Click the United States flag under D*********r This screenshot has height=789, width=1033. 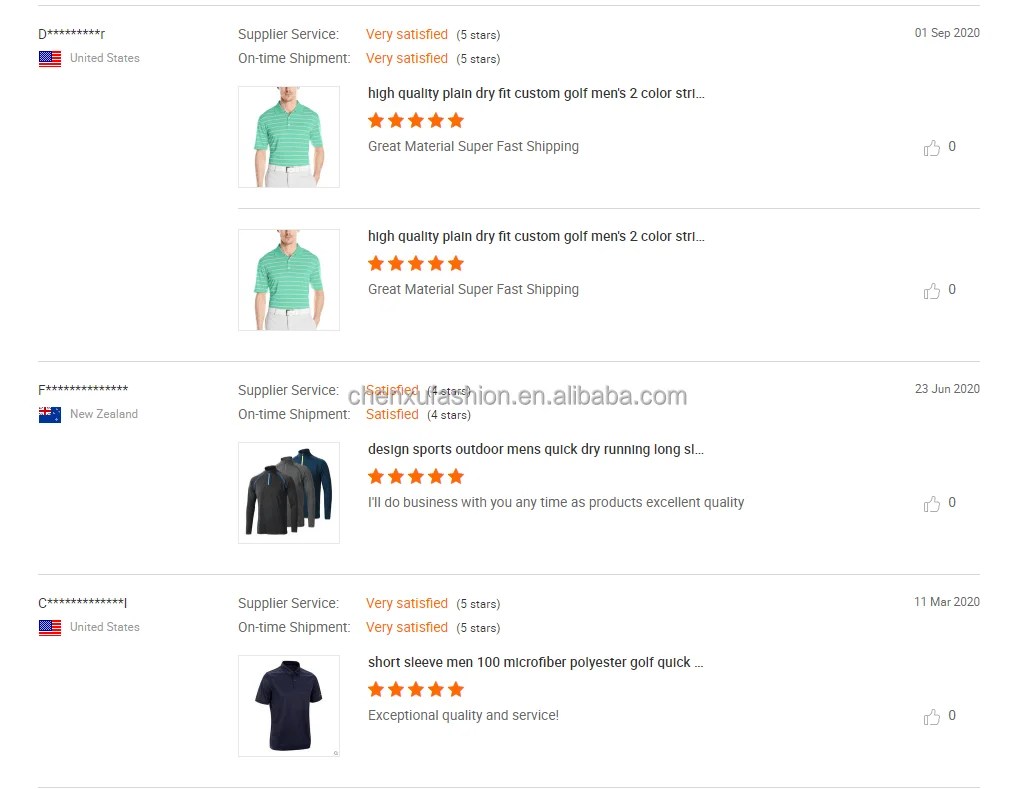[50, 59]
